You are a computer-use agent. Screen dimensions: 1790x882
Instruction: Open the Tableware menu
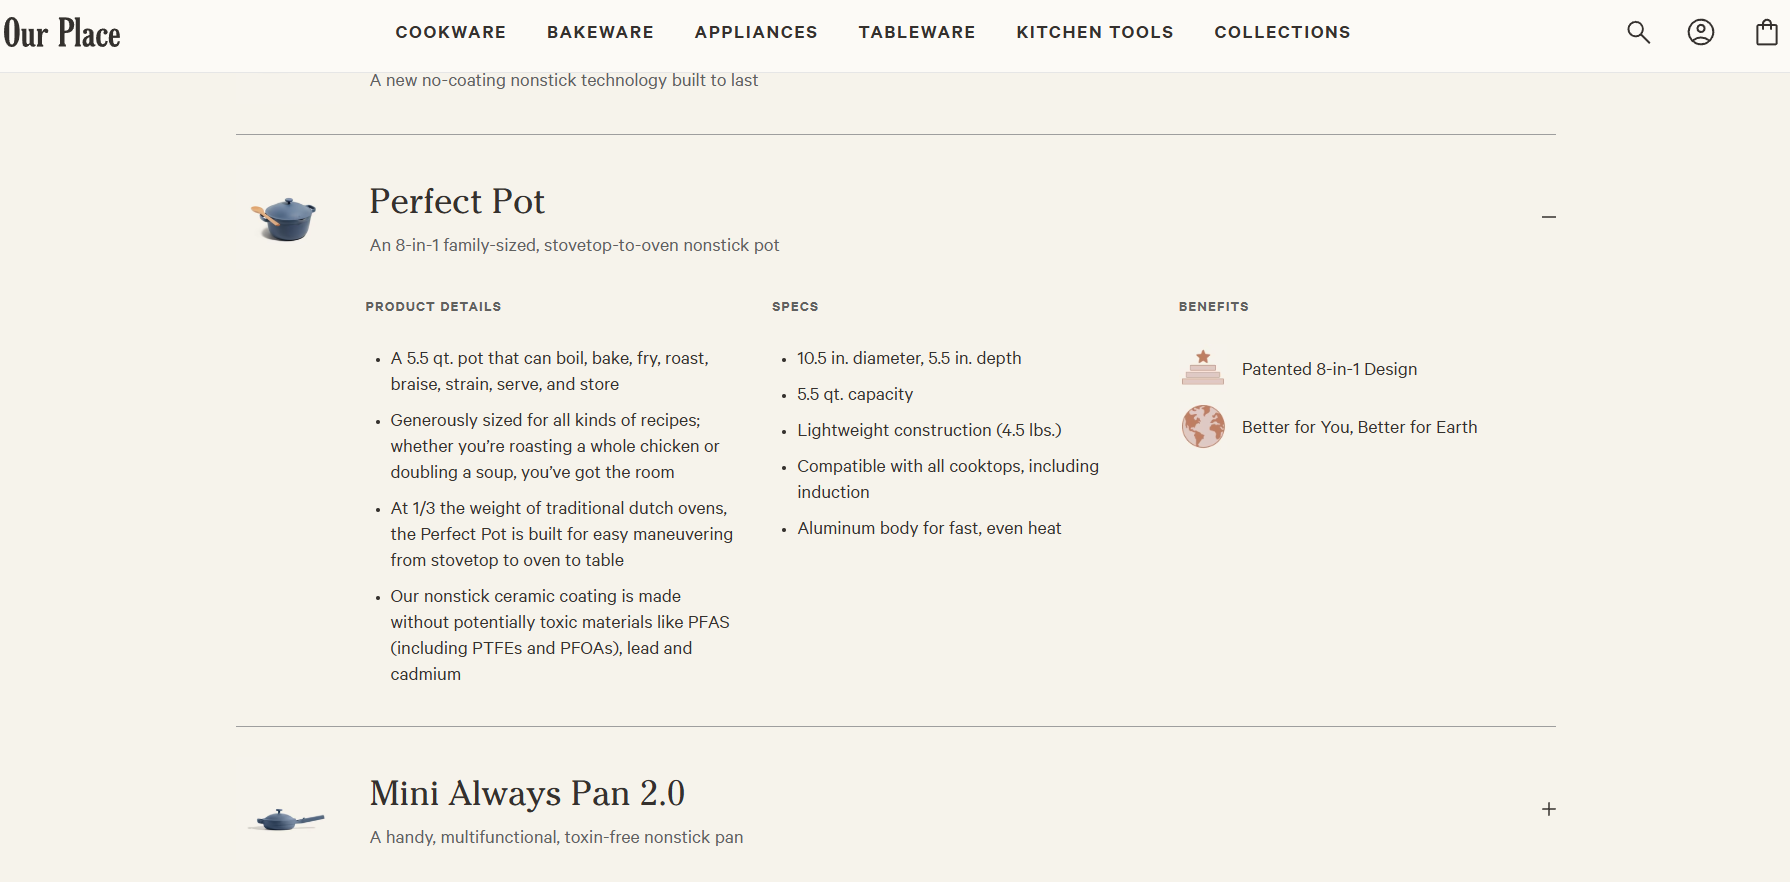tap(917, 32)
